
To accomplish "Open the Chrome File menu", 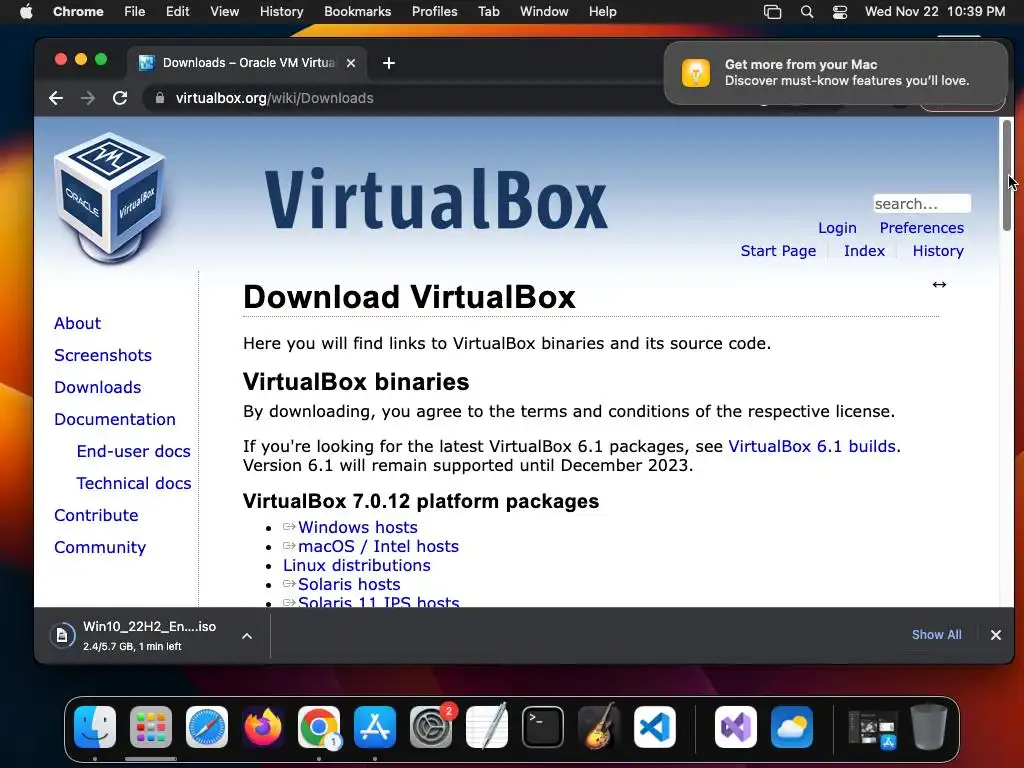I will tap(135, 11).
